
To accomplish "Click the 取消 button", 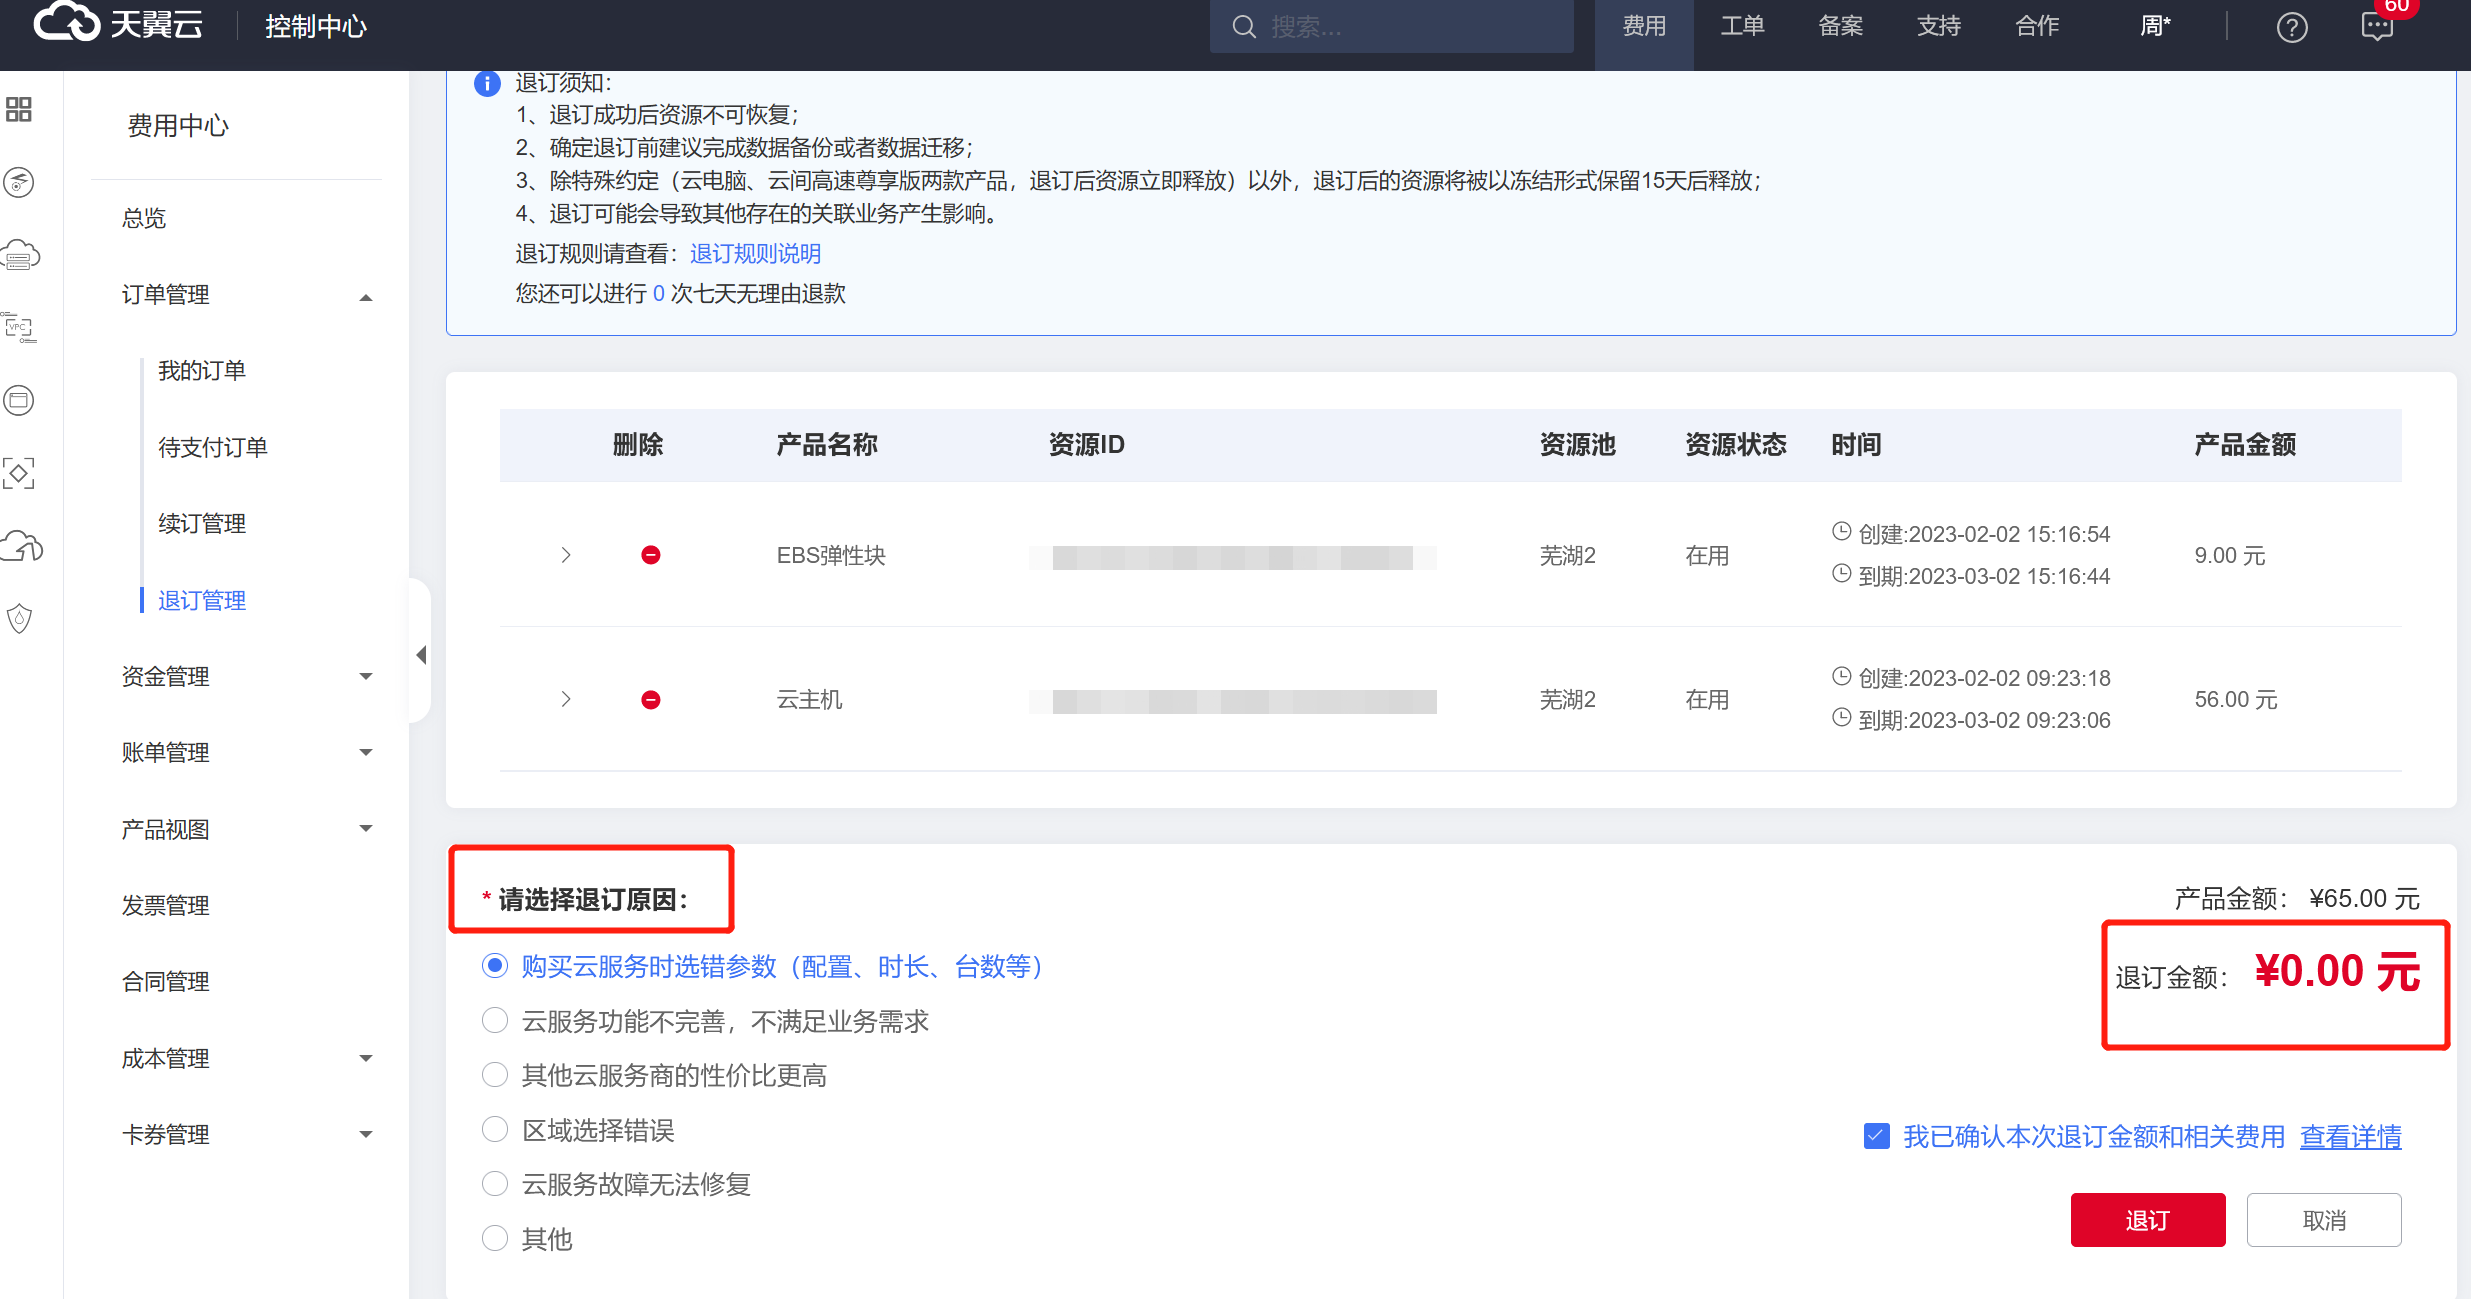I will [2323, 1220].
